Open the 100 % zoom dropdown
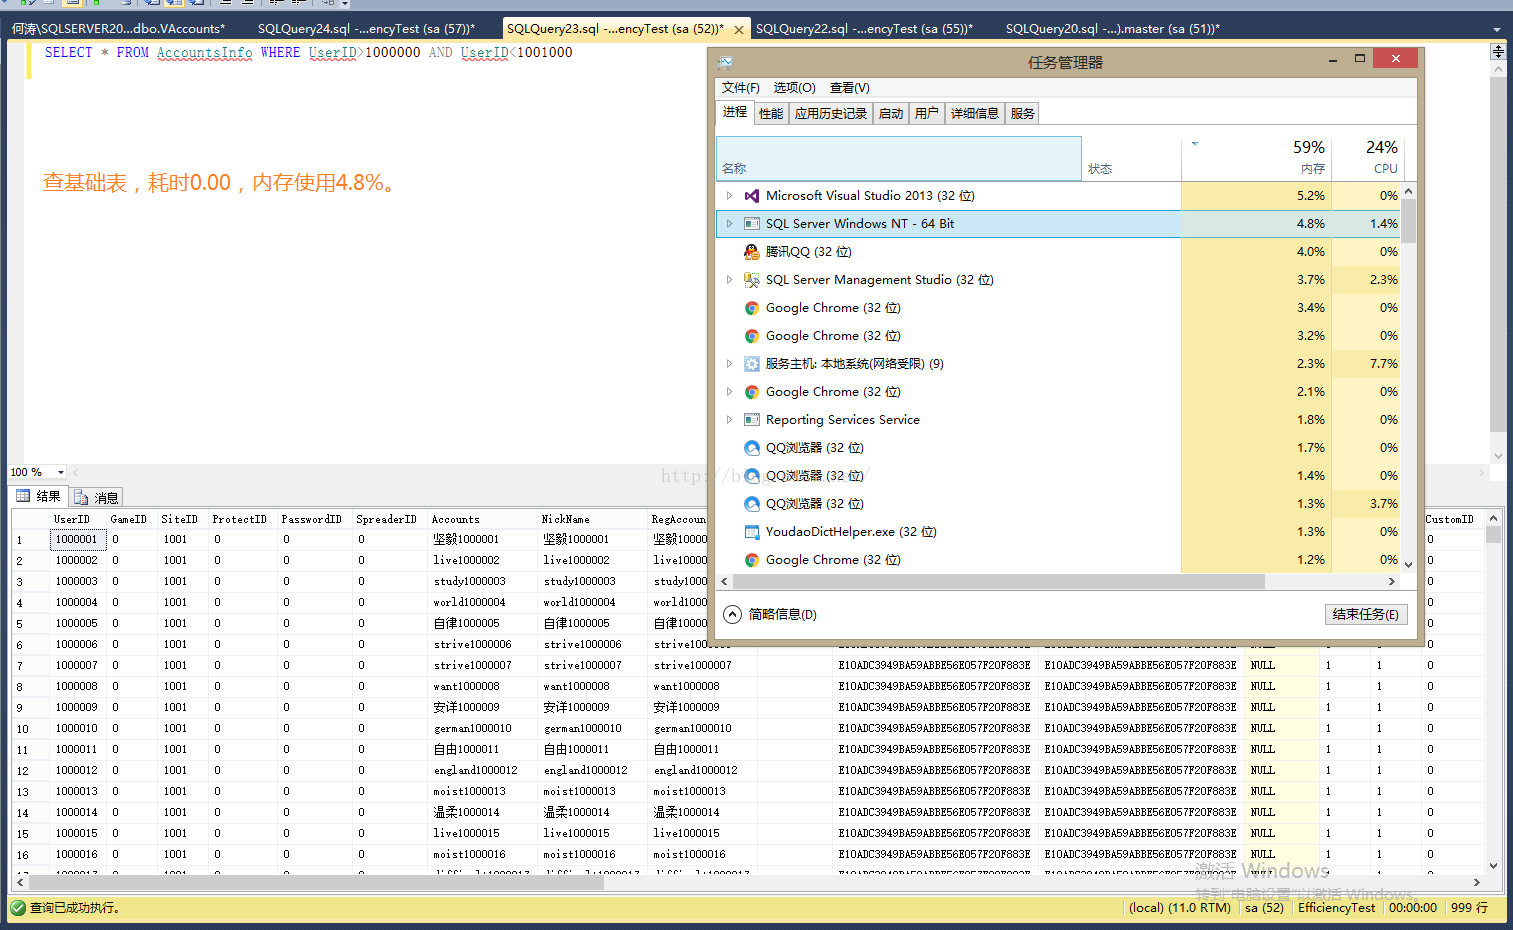Screen dimensions: 1513x930 [x=61, y=472]
